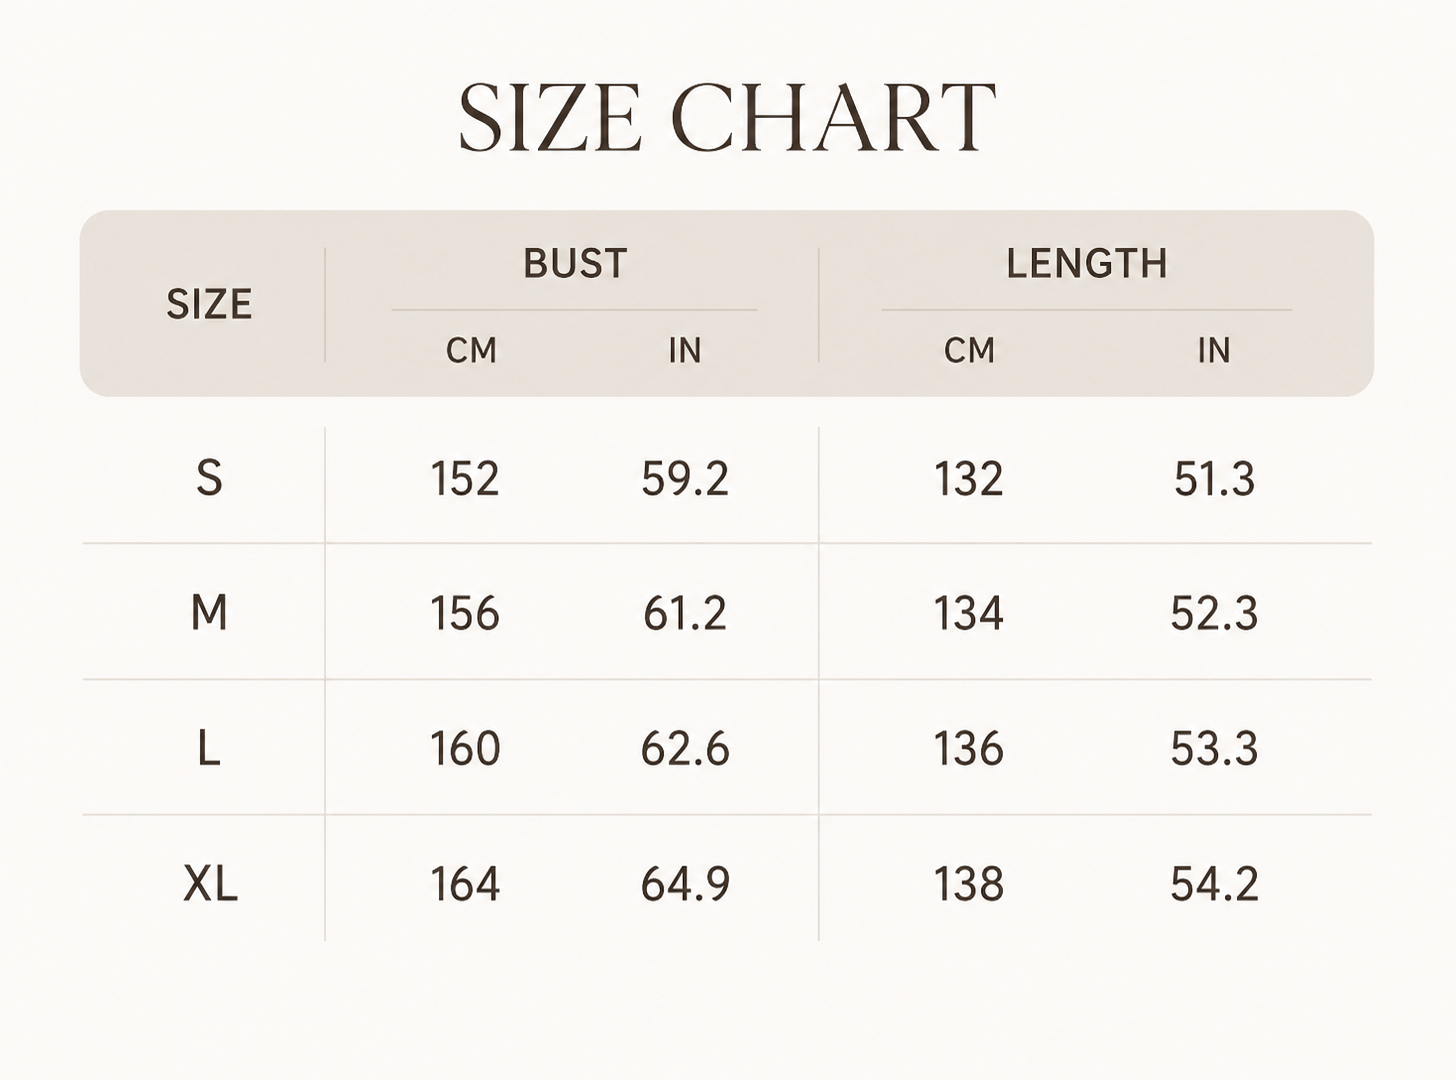
Task: Click length inches value 54.2
Action: [1214, 884]
